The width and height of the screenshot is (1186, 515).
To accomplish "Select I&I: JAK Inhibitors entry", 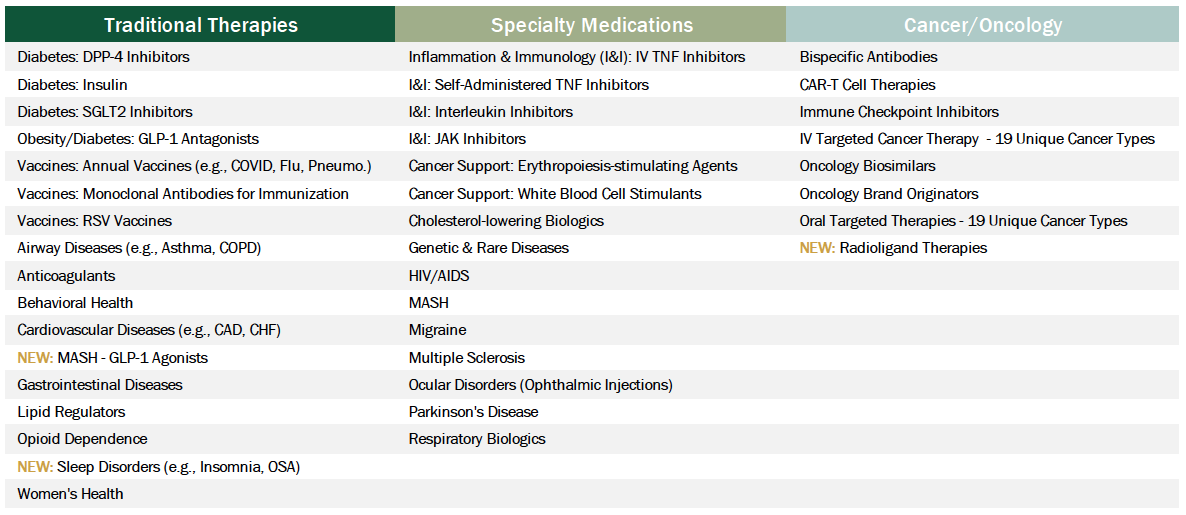I will [467, 139].
